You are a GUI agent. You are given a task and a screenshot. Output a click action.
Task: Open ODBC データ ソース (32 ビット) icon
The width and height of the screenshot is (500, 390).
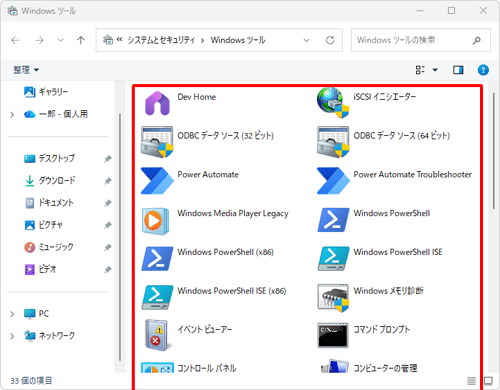(157, 142)
